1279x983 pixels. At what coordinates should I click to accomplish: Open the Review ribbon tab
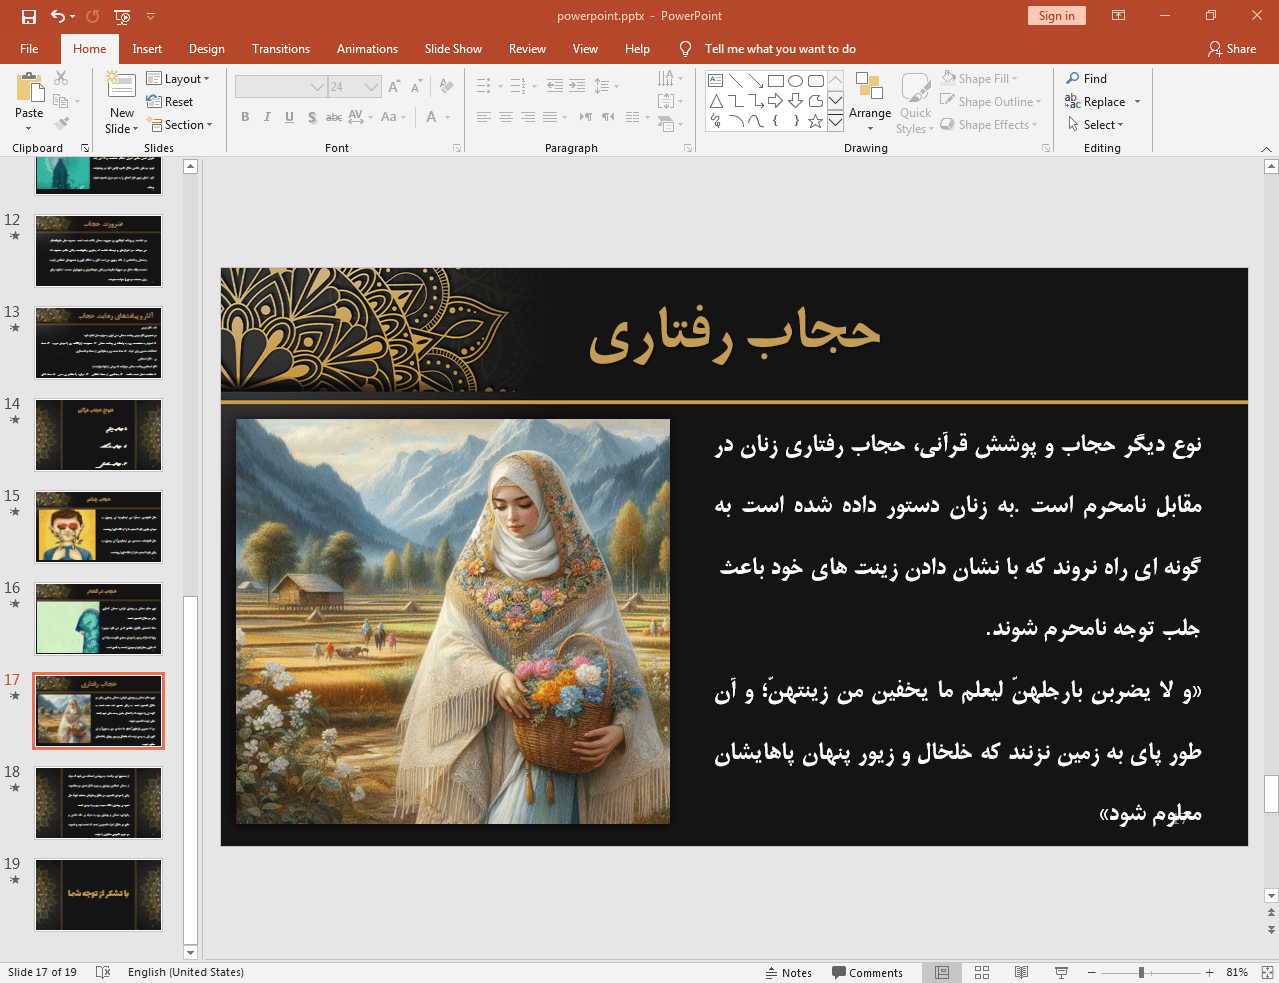[526, 48]
